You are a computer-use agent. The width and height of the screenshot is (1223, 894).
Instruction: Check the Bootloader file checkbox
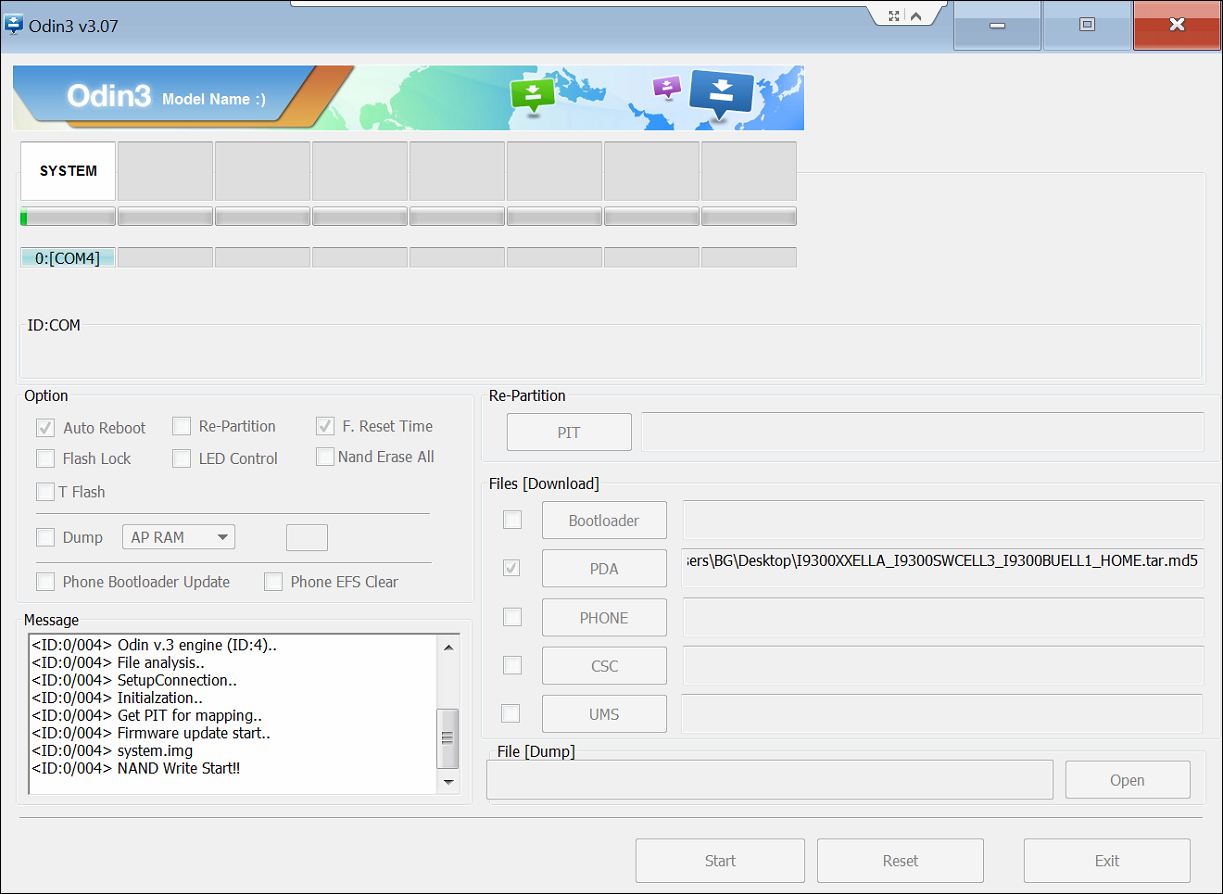512,520
